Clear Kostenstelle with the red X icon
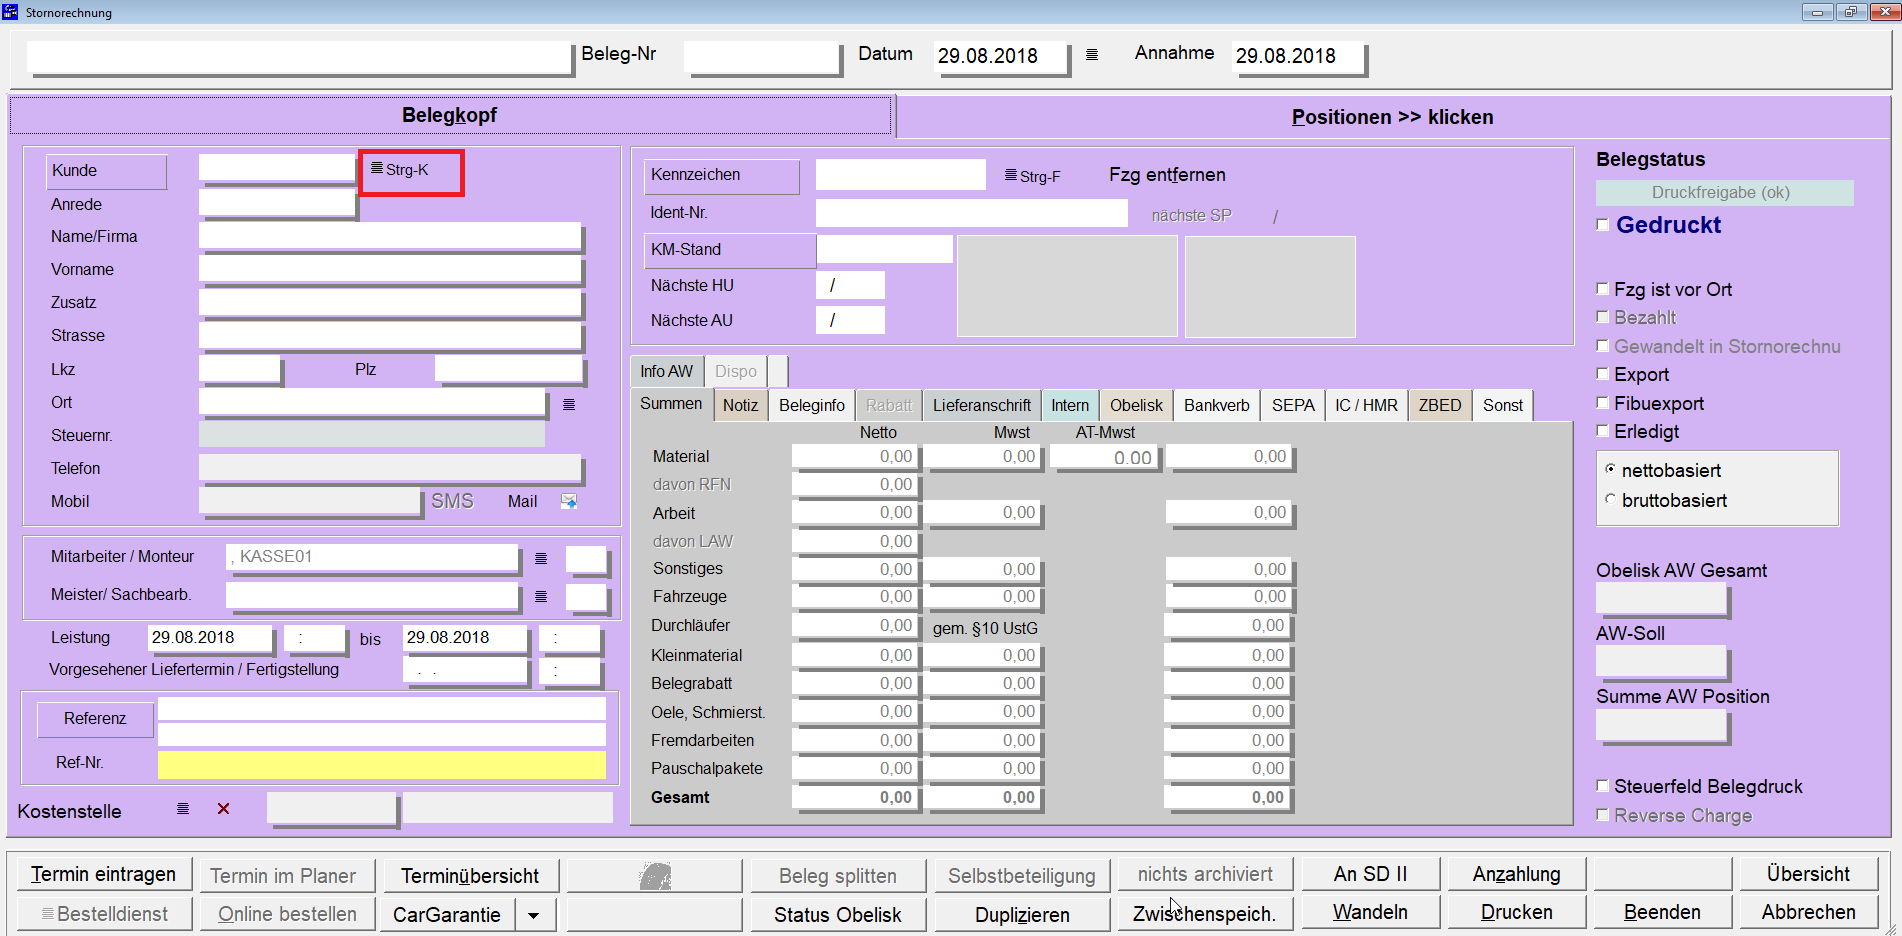Viewport: 1902px width, 936px height. tap(224, 808)
